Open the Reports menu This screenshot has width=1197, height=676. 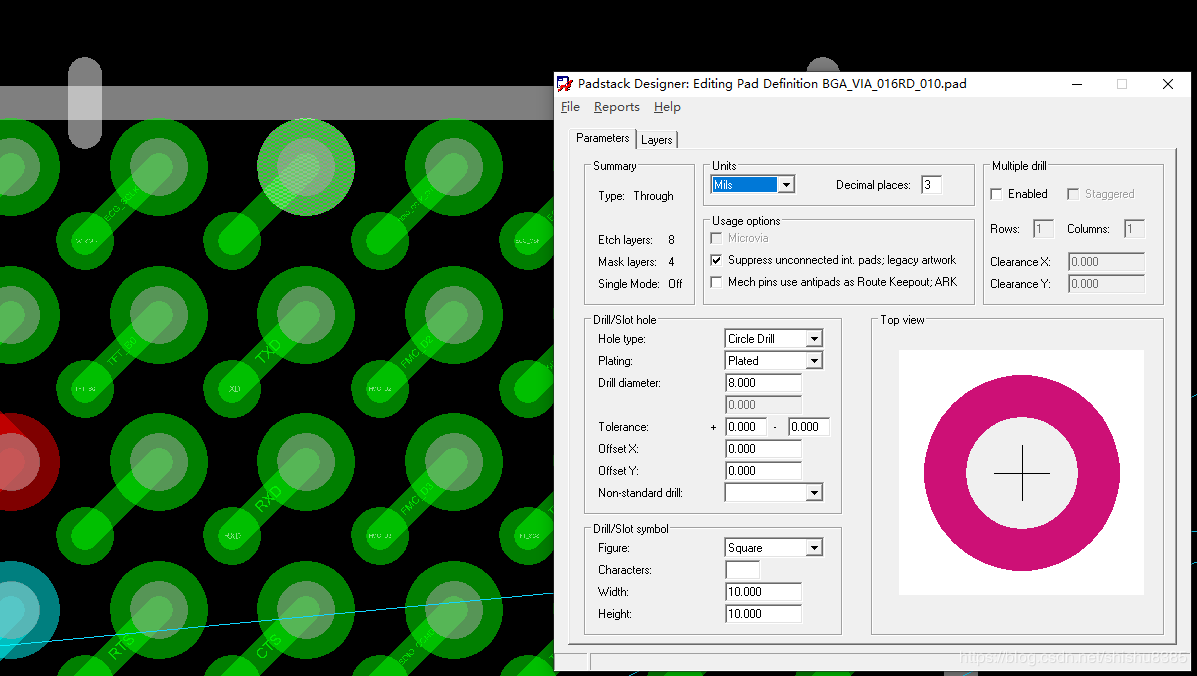(616, 107)
